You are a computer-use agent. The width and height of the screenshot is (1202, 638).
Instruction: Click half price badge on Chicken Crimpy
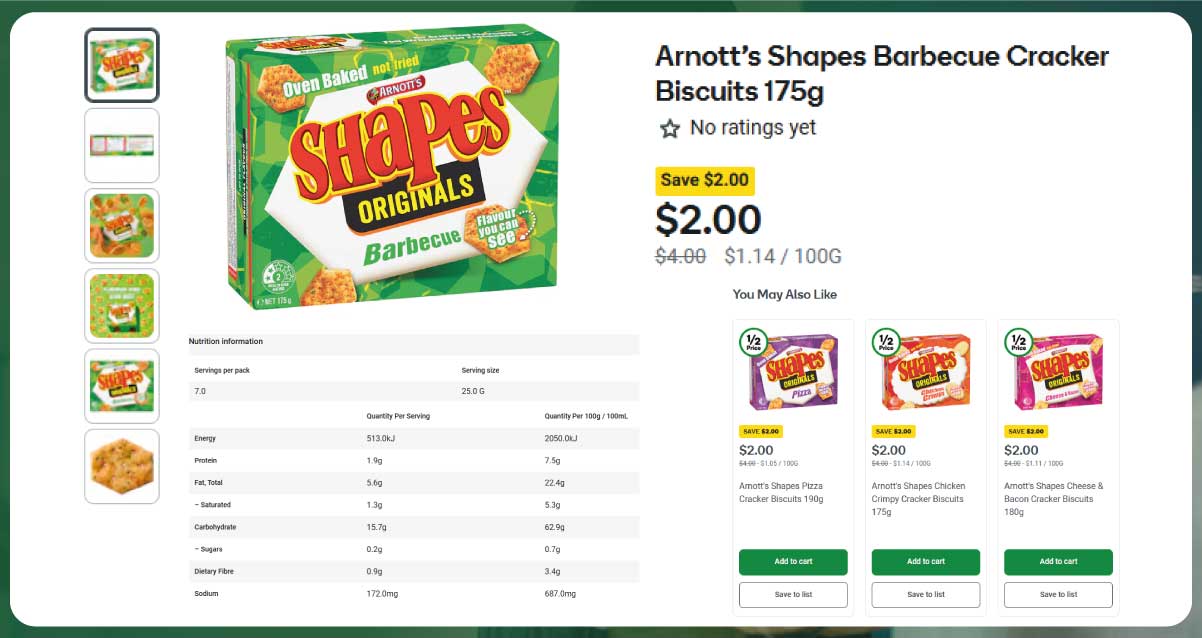coord(885,343)
